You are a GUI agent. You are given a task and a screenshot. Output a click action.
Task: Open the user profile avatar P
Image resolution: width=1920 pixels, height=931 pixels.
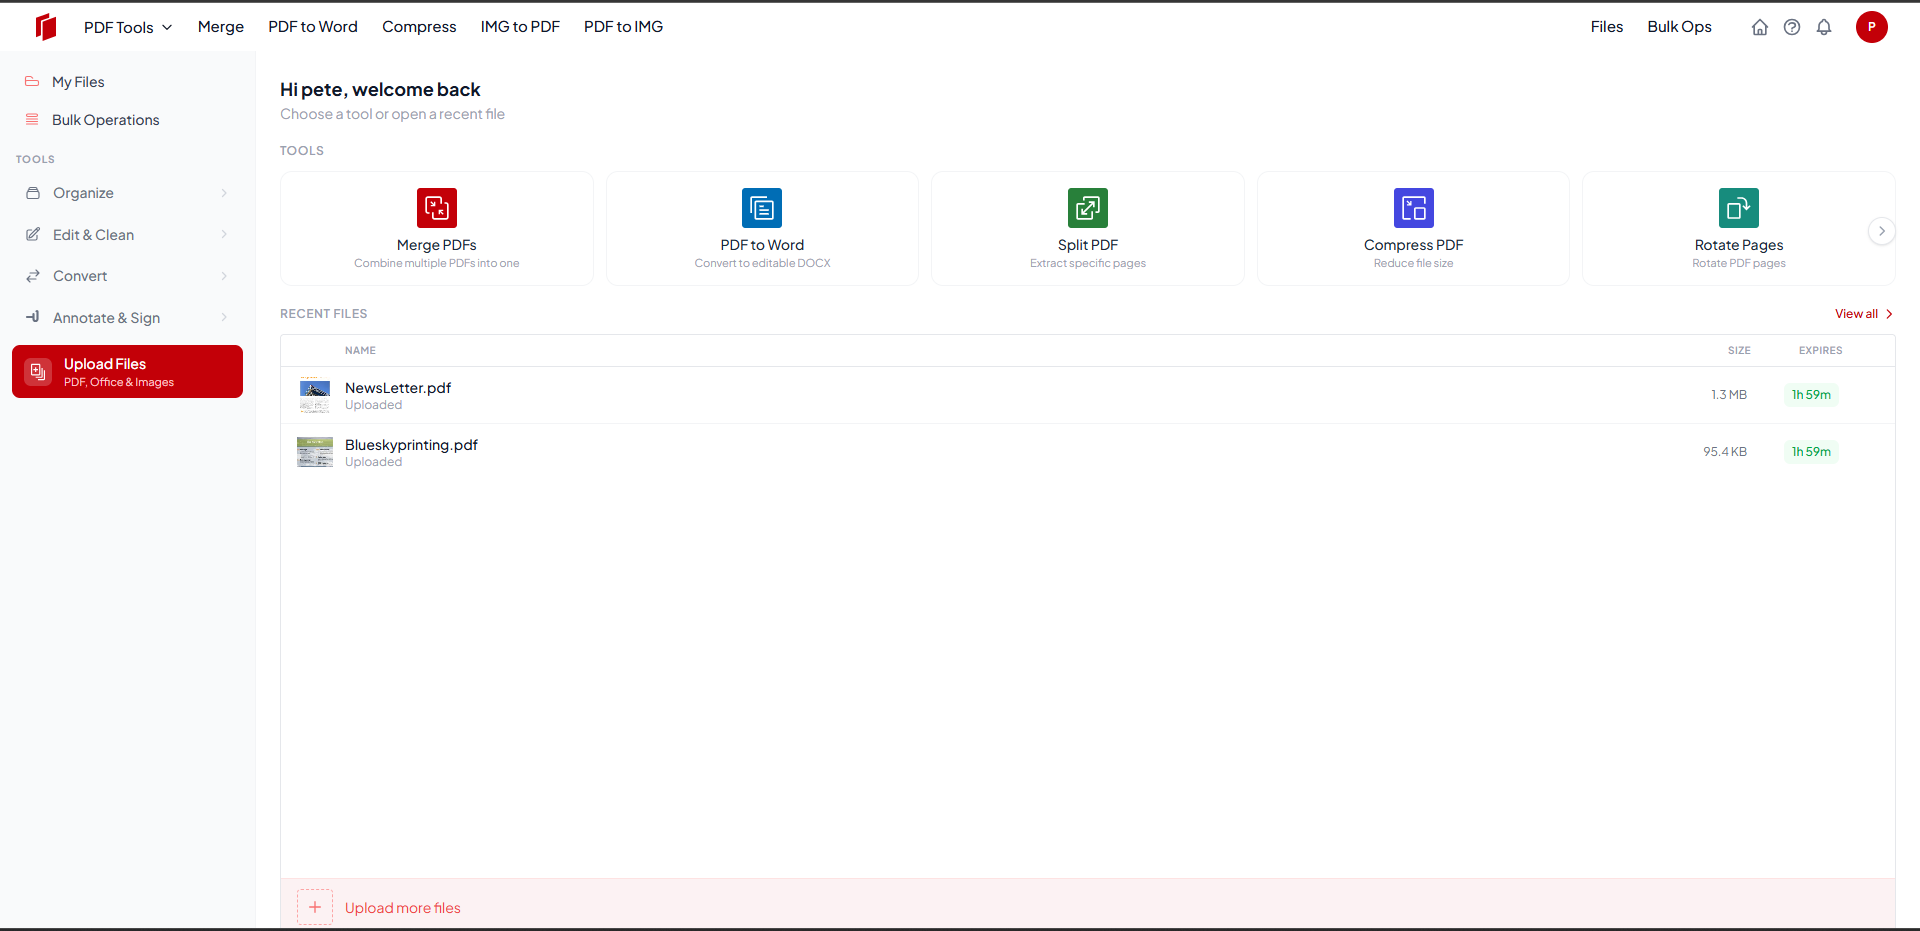click(x=1872, y=27)
